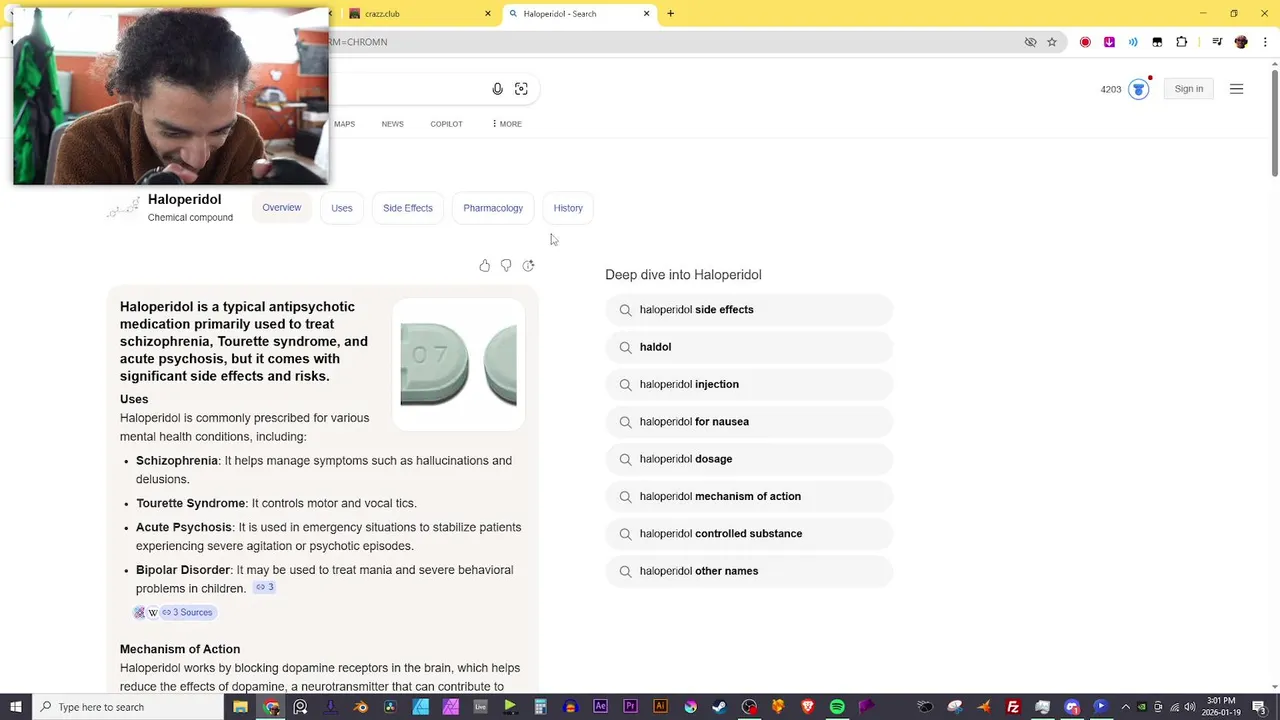This screenshot has height=720, width=1280.
Task: Open the haloperidol pill image thumbnail
Action: pyautogui.click(x=458, y=364)
